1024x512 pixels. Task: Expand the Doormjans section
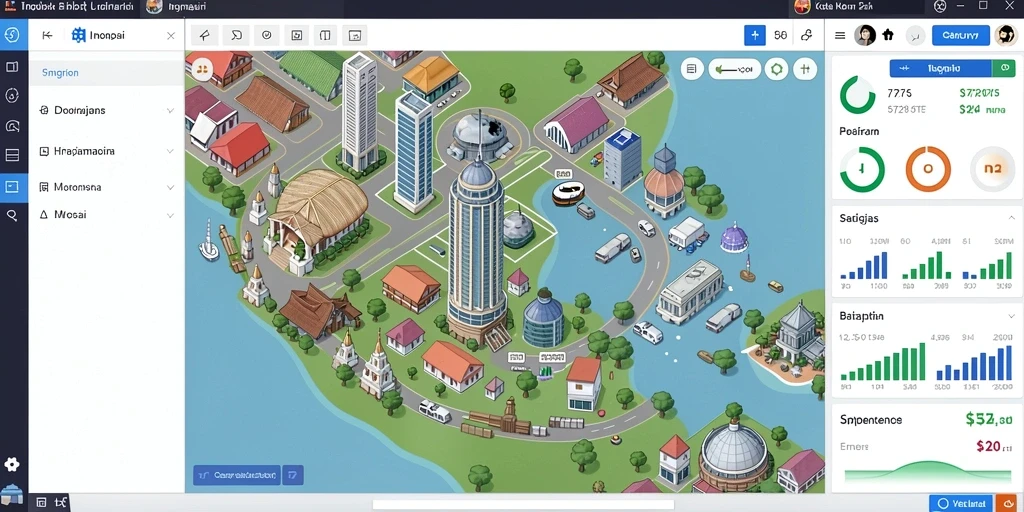[x=106, y=110]
